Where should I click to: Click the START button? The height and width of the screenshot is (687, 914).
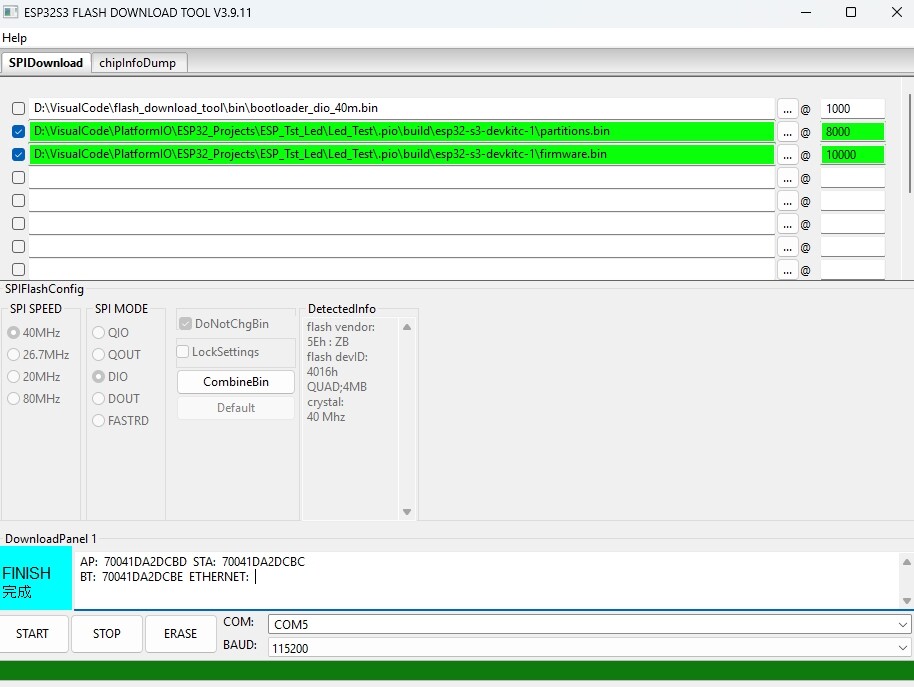[x=33, y=633]
